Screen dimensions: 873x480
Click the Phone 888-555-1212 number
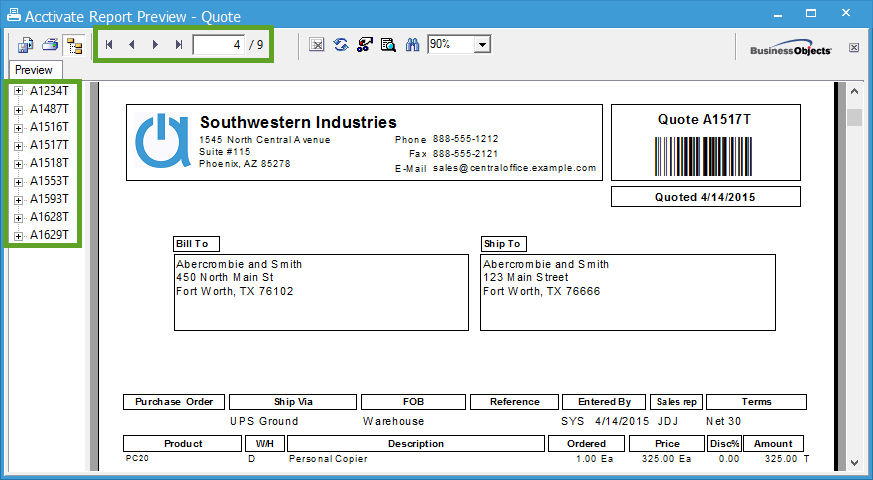coord(465,139)
